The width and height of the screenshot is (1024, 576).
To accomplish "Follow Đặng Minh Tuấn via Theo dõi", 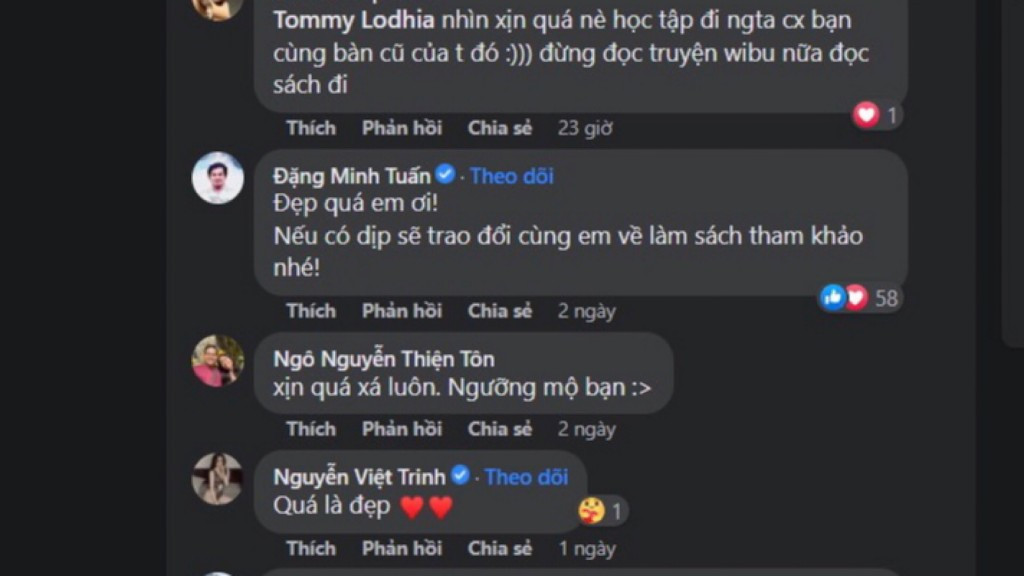I will point(511,175).
